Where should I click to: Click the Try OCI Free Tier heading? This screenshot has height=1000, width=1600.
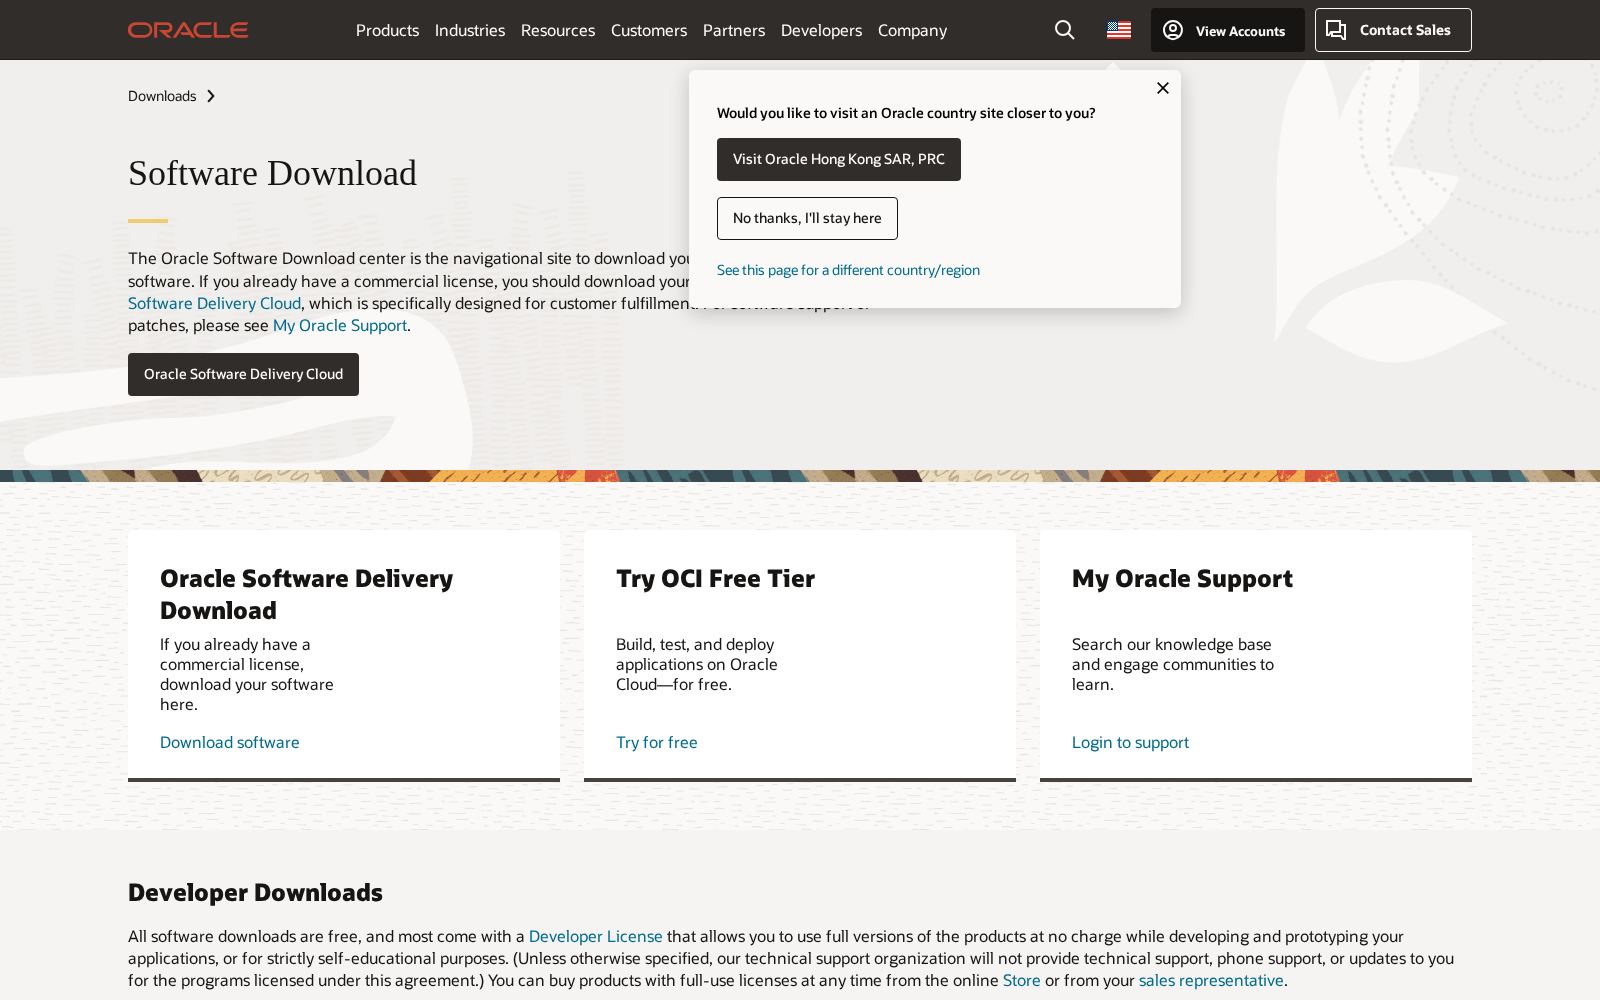715,578
